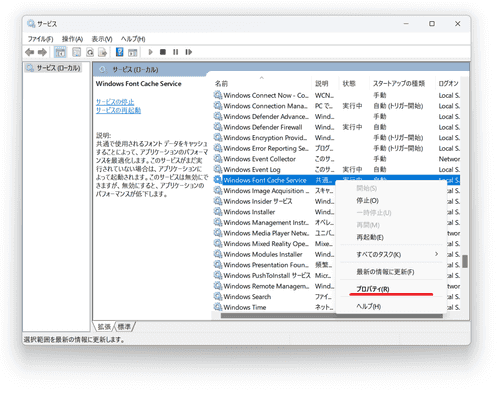The width and height of the screenshot is (500, 395).
Task: Click Networ logon cell of Windows Event Collector
Action: [x=449, y=159]
